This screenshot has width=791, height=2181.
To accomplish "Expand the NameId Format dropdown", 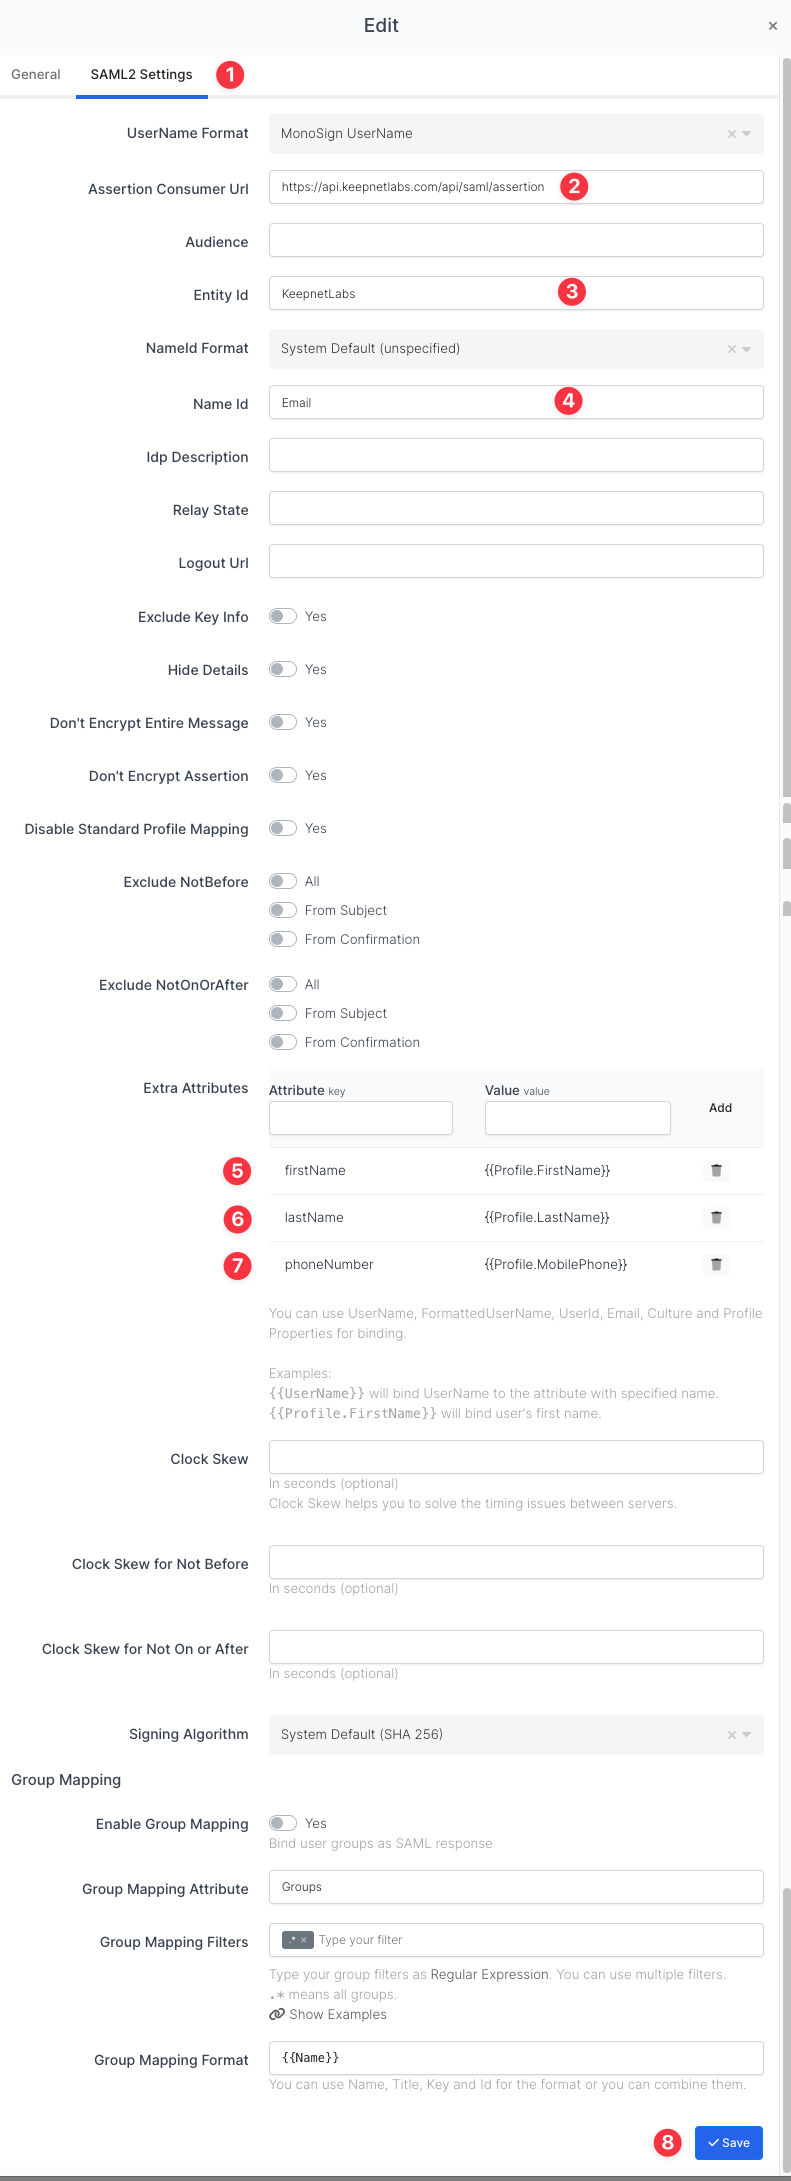I will [x=747, y=349].
